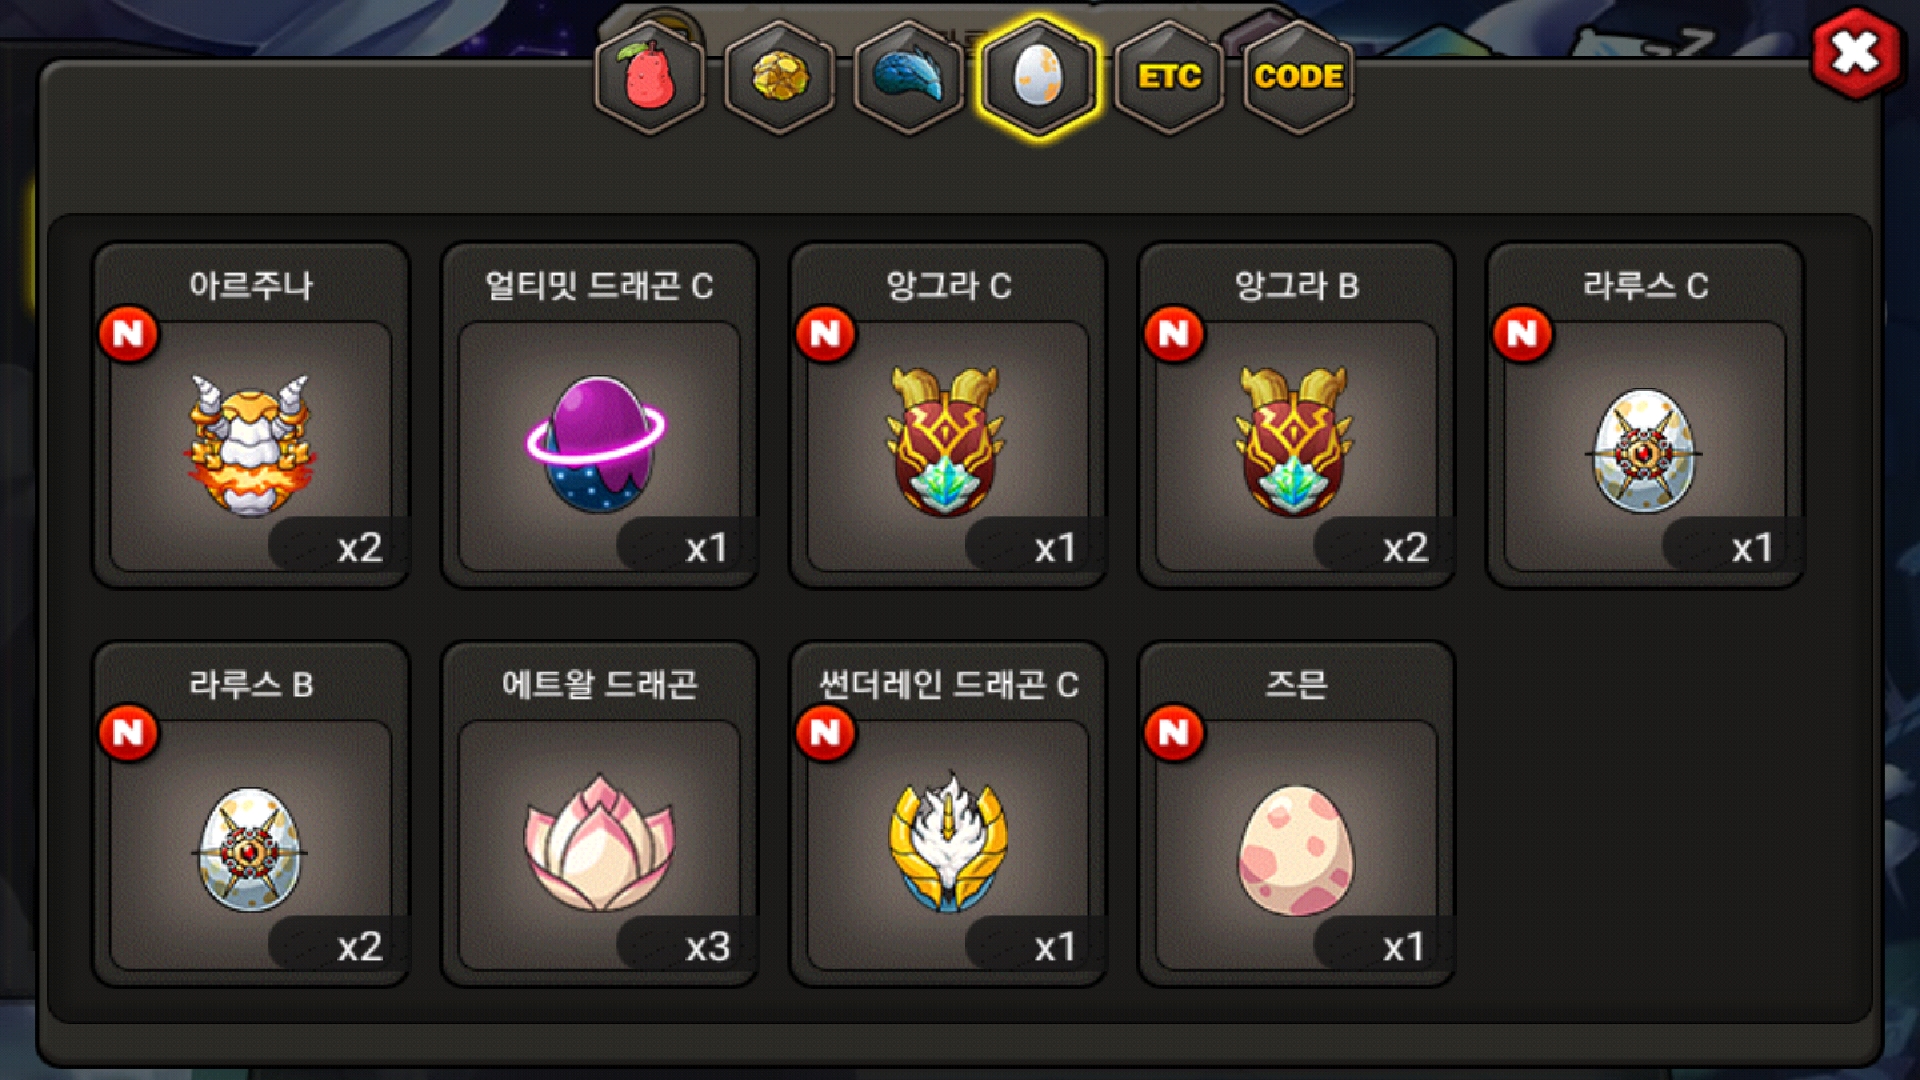Tap the 라루스 C egg
This screenshot has height=1080, width=1920.
1645,415
